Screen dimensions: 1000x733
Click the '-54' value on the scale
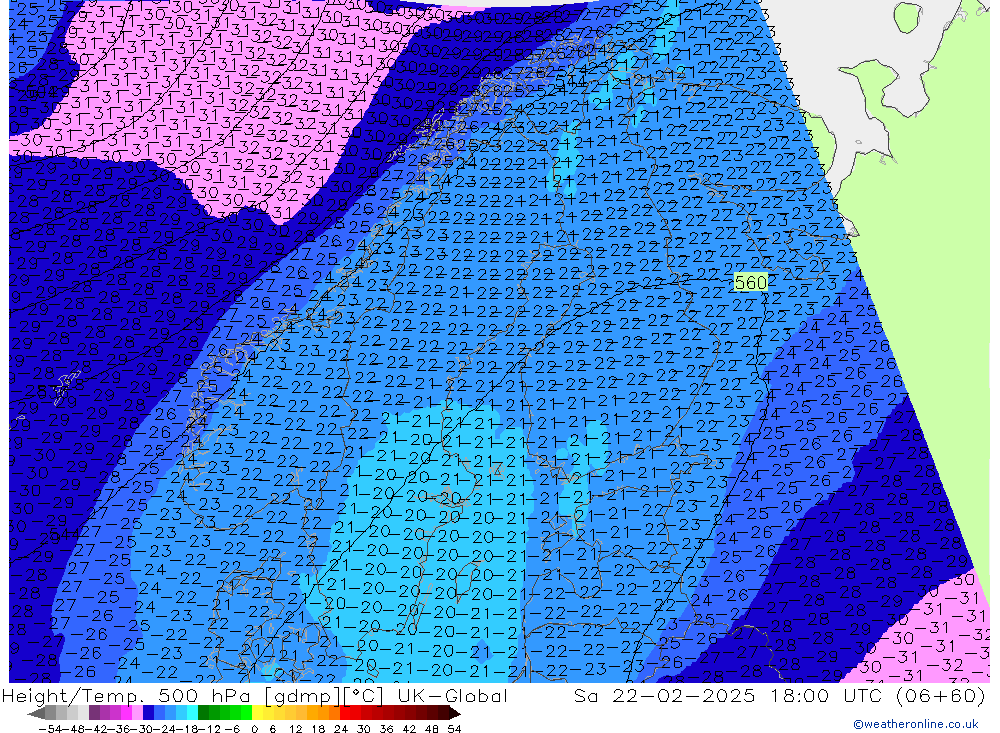coord(50,729)
